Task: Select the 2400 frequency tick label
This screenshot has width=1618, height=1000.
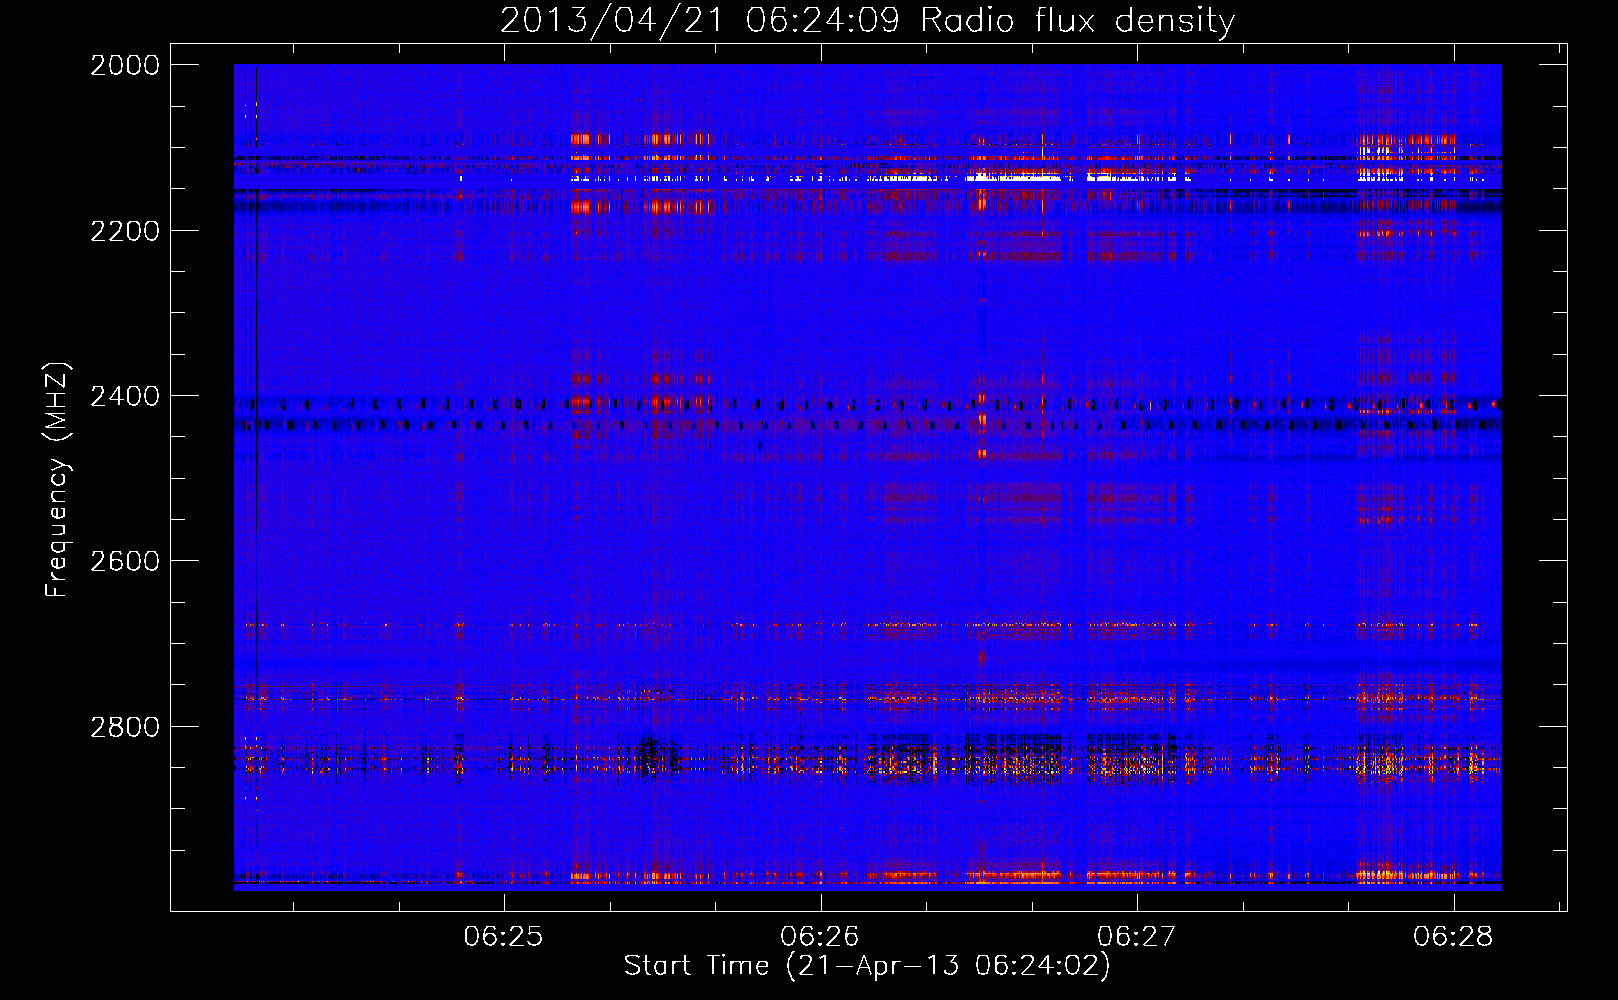Action: [x=125, y=396]
